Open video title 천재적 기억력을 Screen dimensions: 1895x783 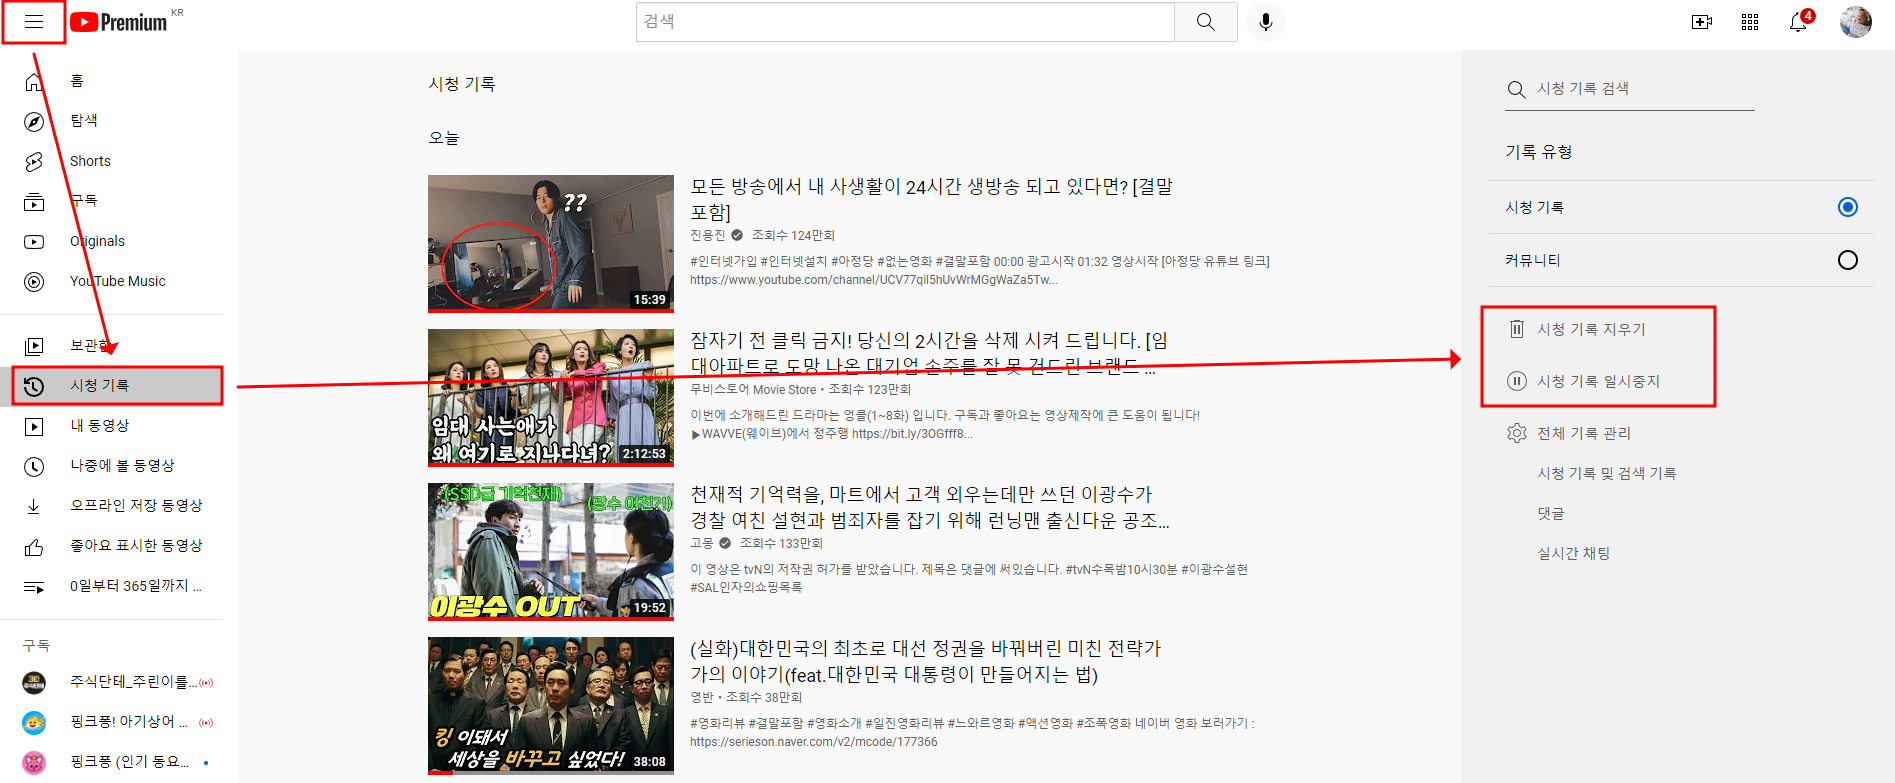tap(930, 507)
